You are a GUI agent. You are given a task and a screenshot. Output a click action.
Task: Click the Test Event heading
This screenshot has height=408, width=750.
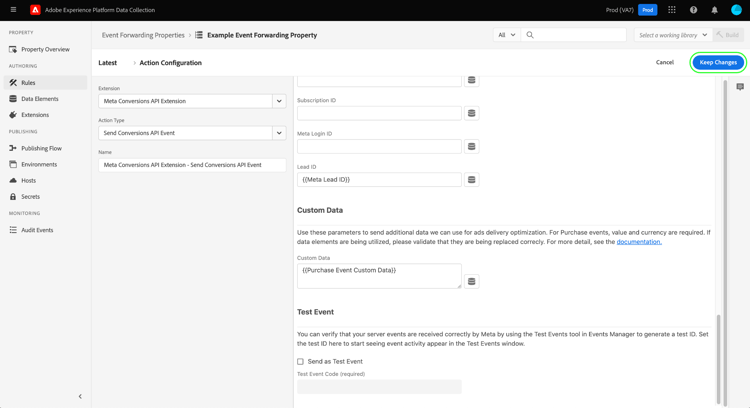point(315,312)
